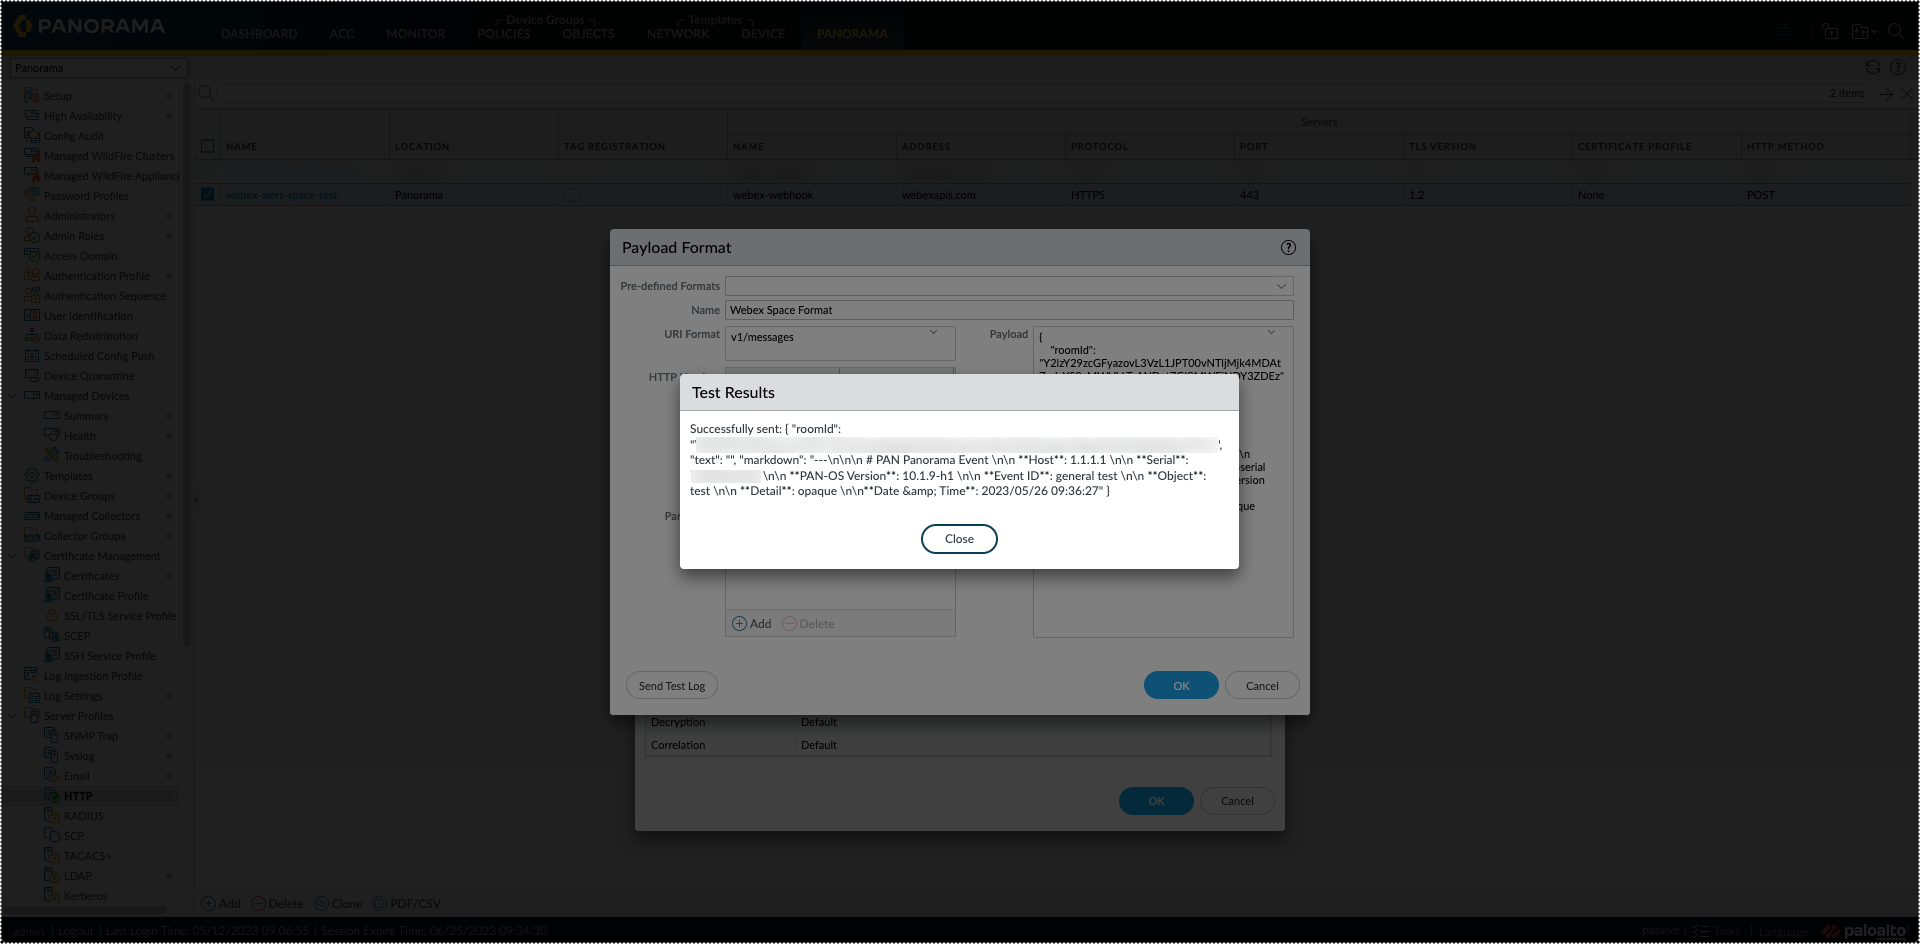Collapse the Certificate Management node
Screen dimensions: 1920x944
pos(15,556)
